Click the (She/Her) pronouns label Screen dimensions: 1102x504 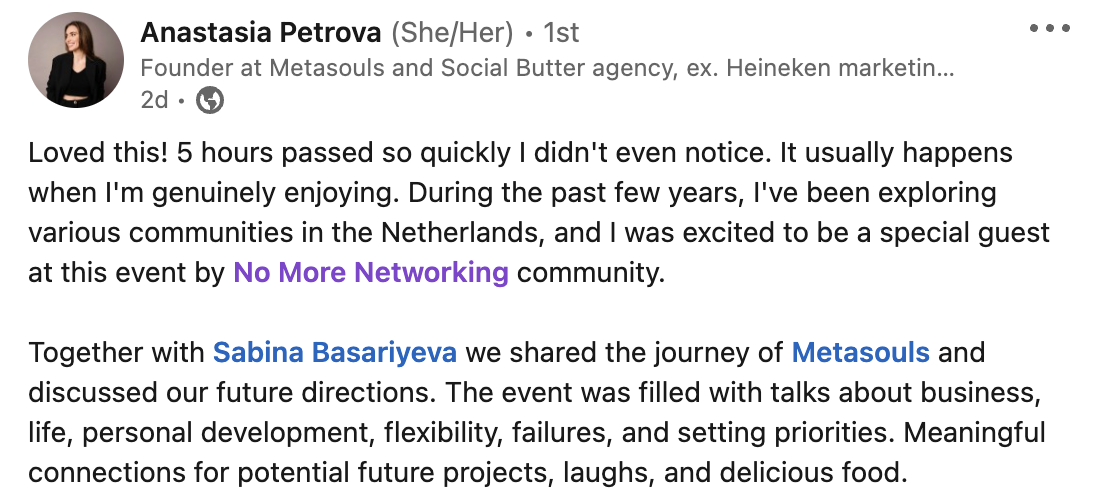point(452,32)
